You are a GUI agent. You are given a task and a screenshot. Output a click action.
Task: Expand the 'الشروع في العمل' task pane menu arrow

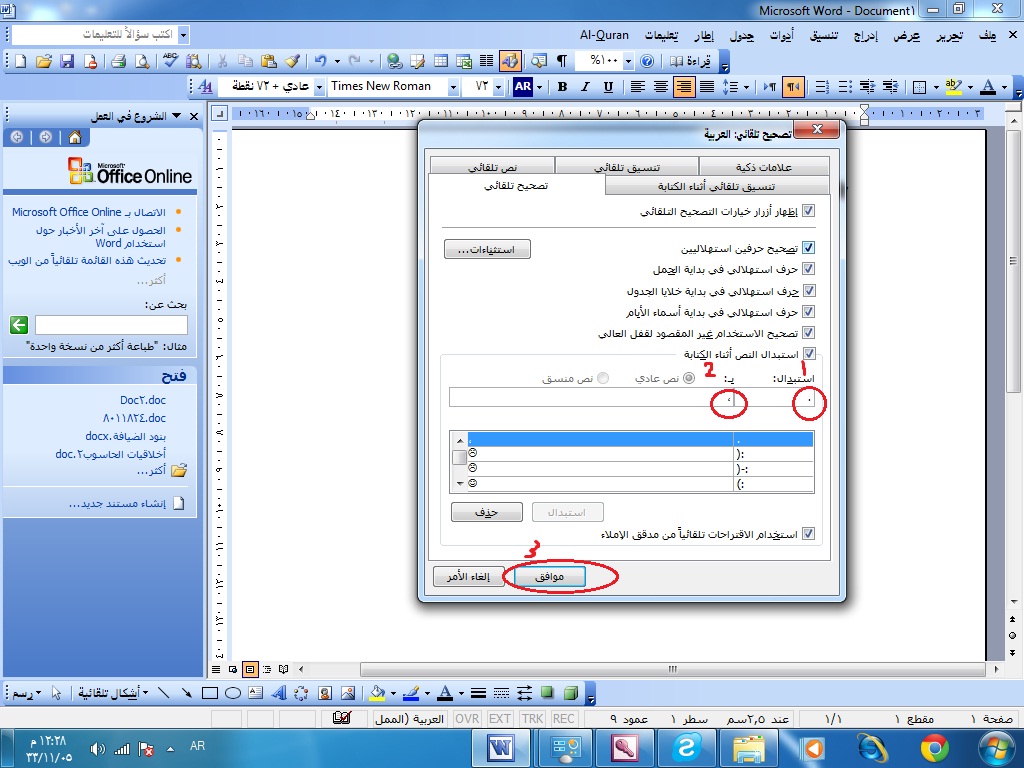click(177, 116)
